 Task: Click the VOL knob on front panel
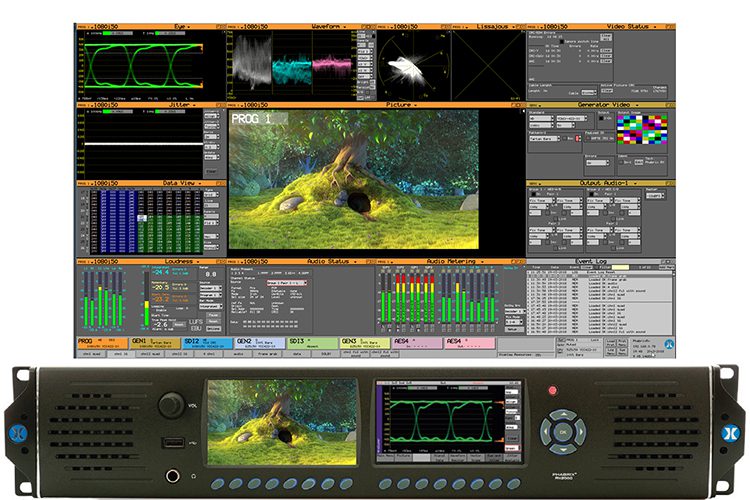point(171,406)
